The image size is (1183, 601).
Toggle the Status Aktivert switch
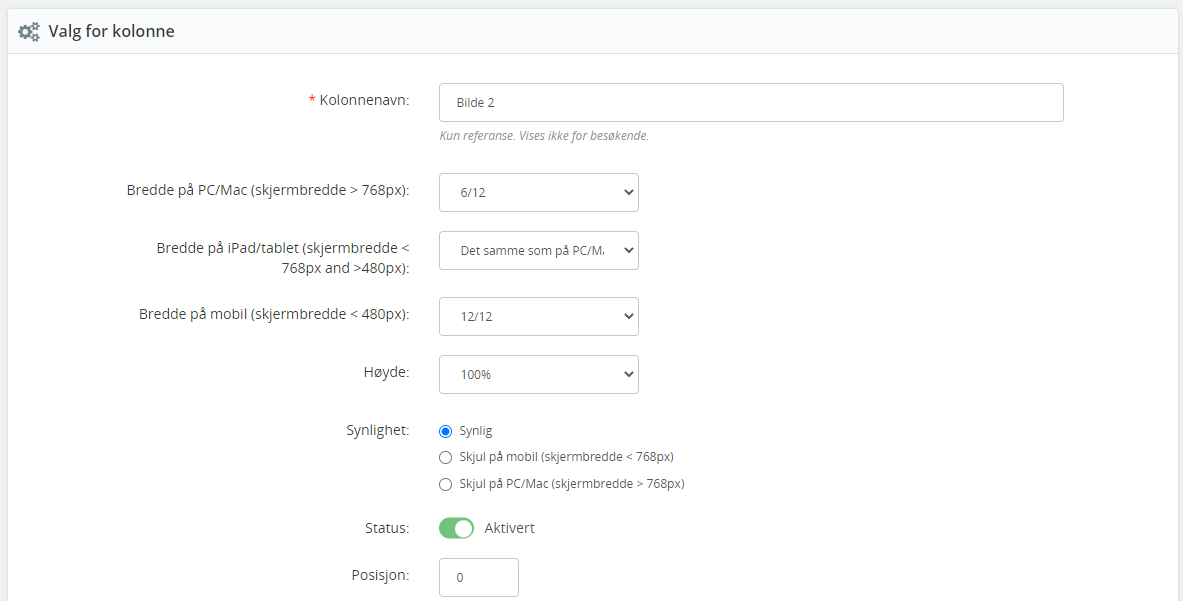(456, 528)
